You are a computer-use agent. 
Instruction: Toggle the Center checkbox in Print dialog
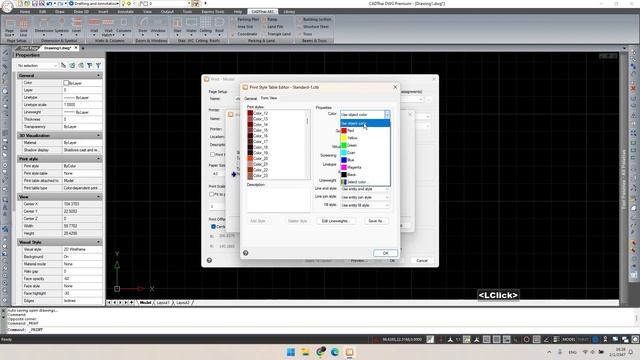[213, 226]
